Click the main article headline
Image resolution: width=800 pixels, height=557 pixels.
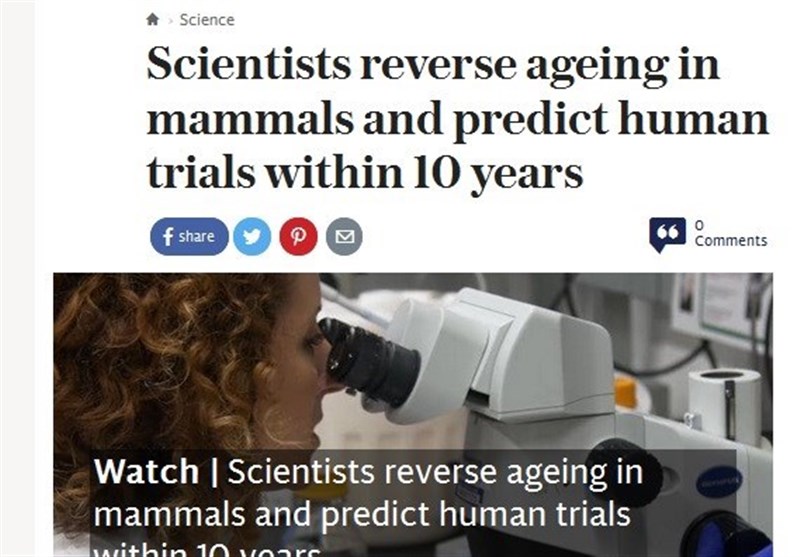[x=457, y=119]
